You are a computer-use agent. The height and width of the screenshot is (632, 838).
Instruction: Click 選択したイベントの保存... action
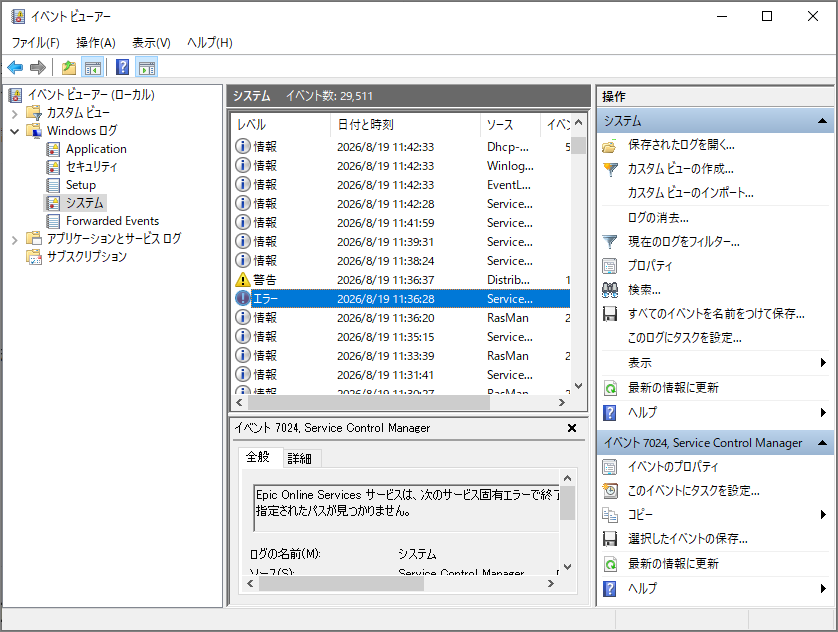pos(687,539)
